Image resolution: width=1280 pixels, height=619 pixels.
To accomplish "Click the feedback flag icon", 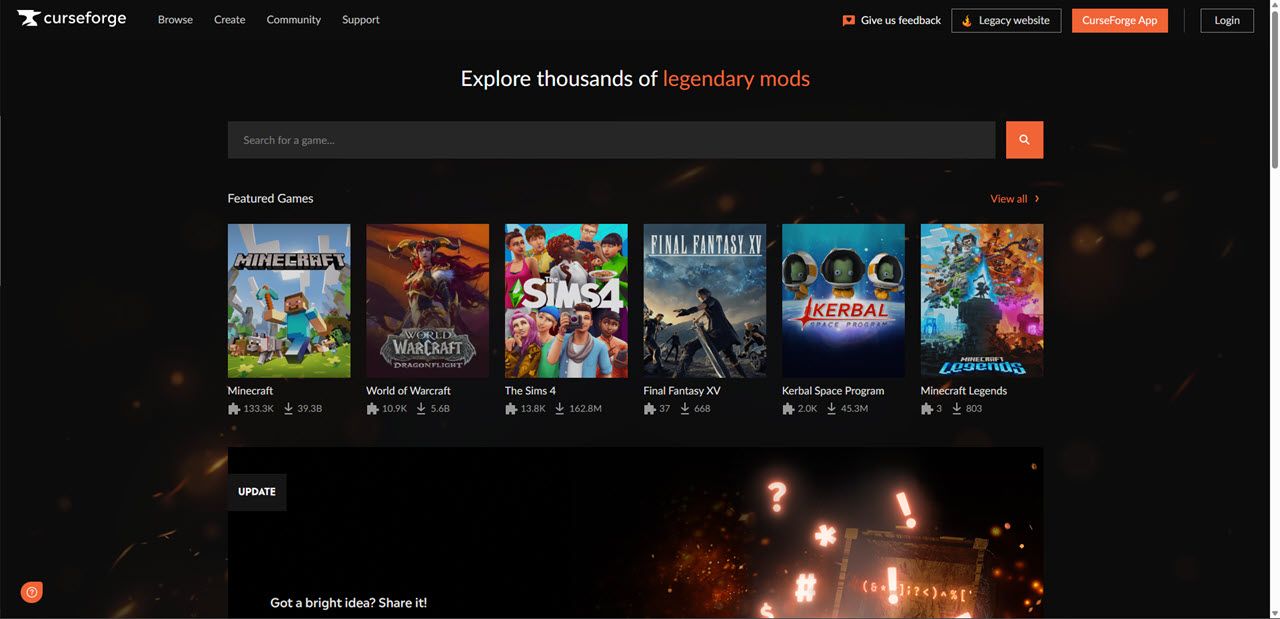I will tap(849, 20).
